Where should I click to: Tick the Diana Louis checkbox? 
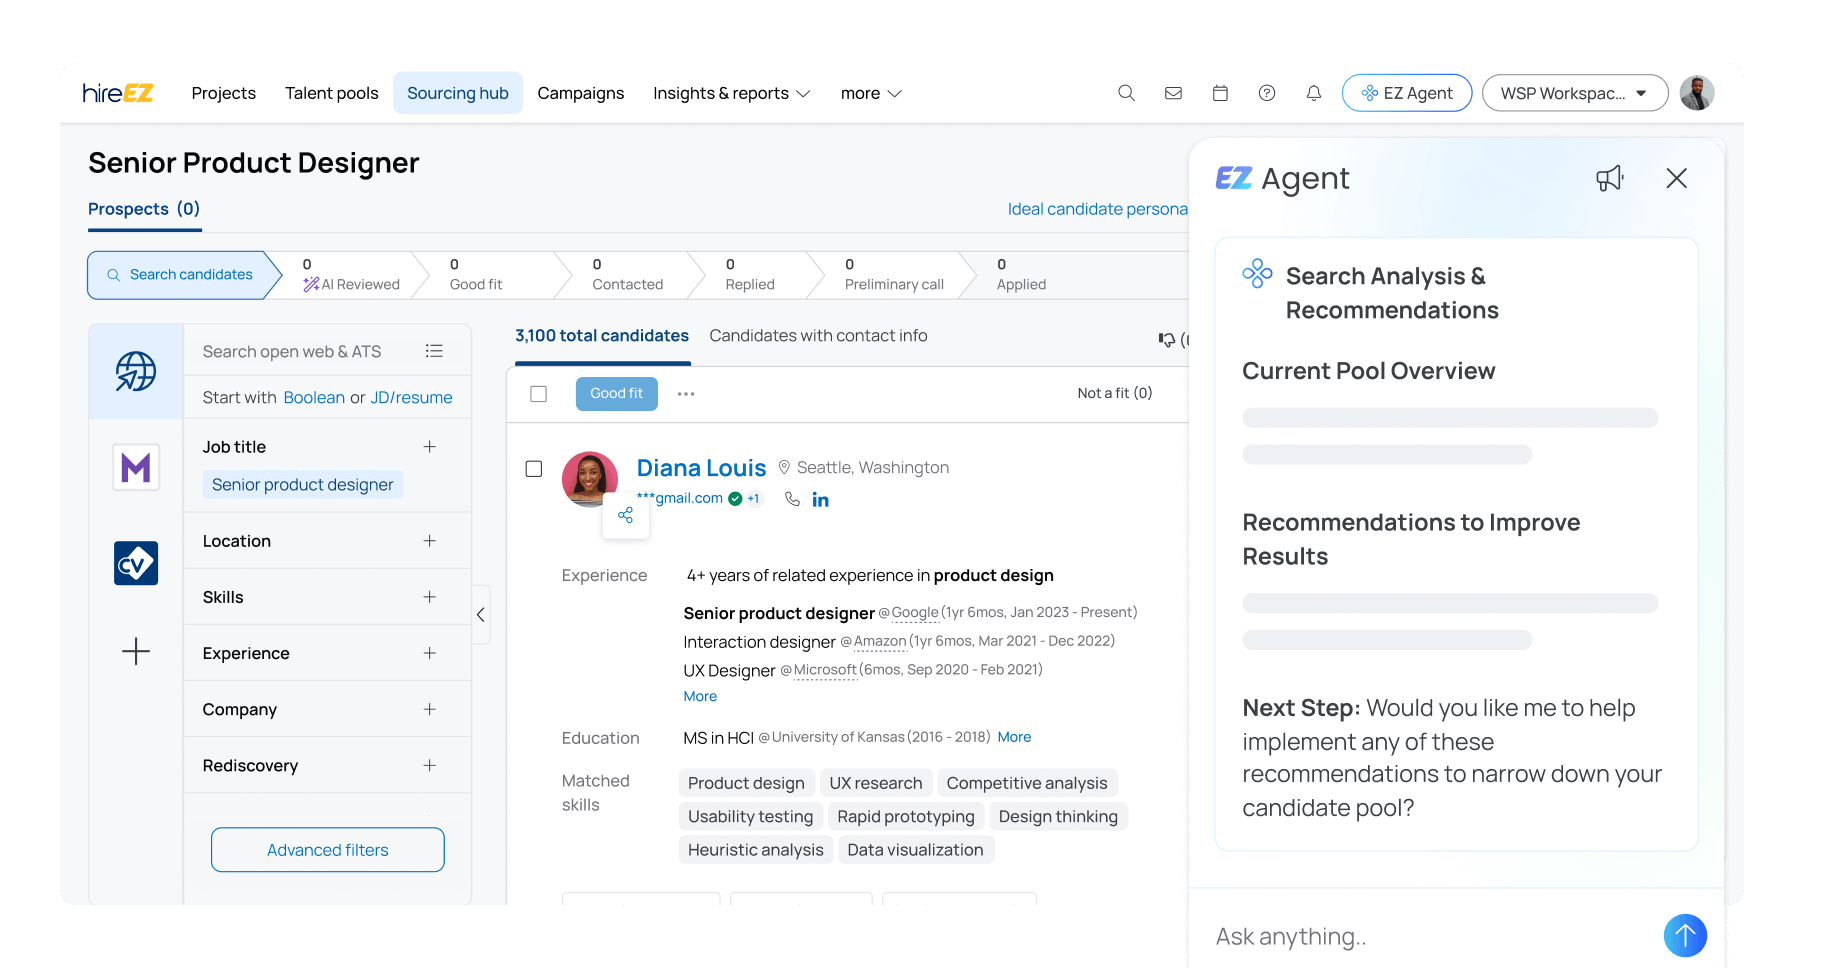tap(534, 469)
